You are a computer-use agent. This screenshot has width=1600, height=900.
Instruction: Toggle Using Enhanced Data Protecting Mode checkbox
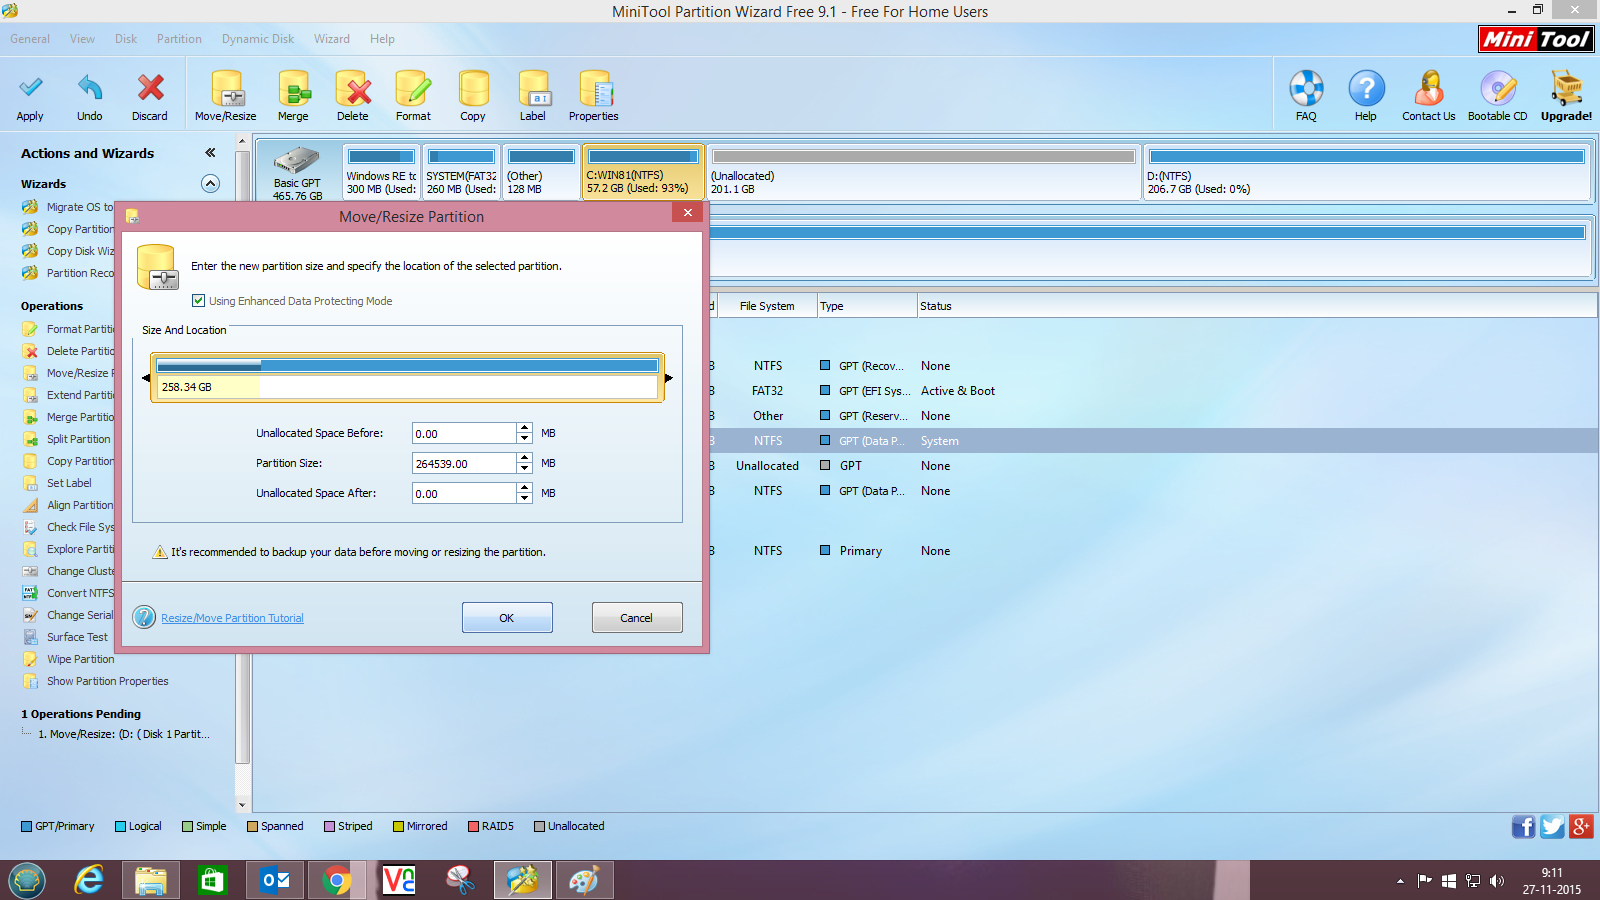coord(198,301)
